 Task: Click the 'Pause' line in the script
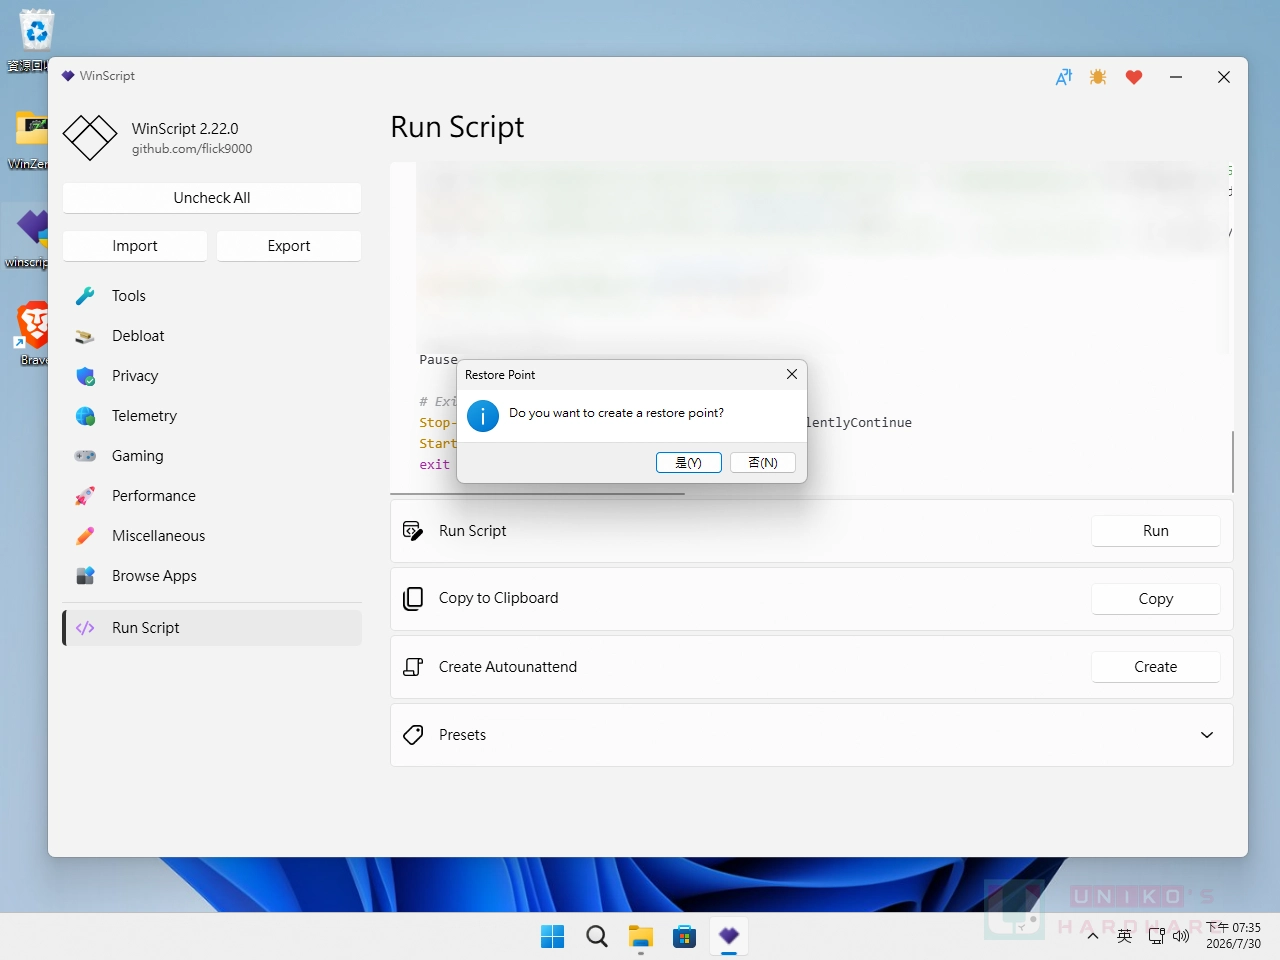tap(438, 360)
